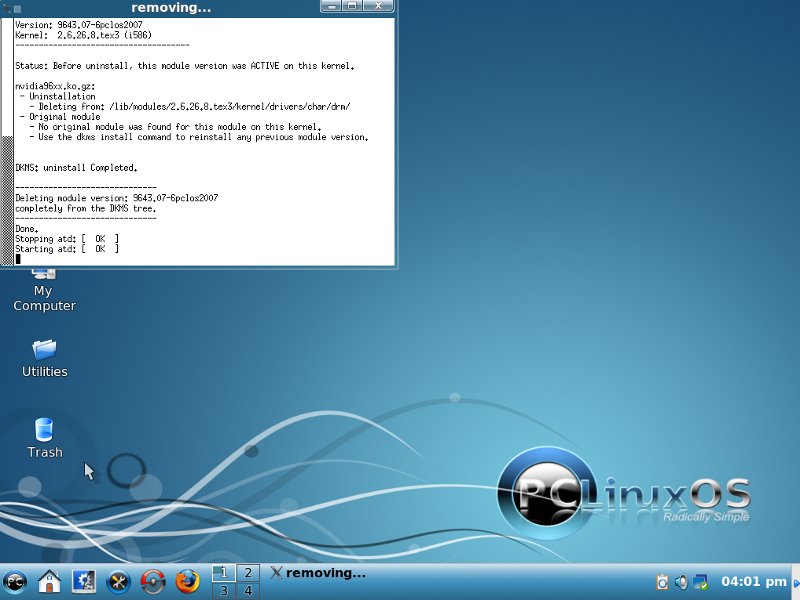Click the "removing..." taskbar window entry
Viewport: 800px width, 600px height.
tap(318, 573)
